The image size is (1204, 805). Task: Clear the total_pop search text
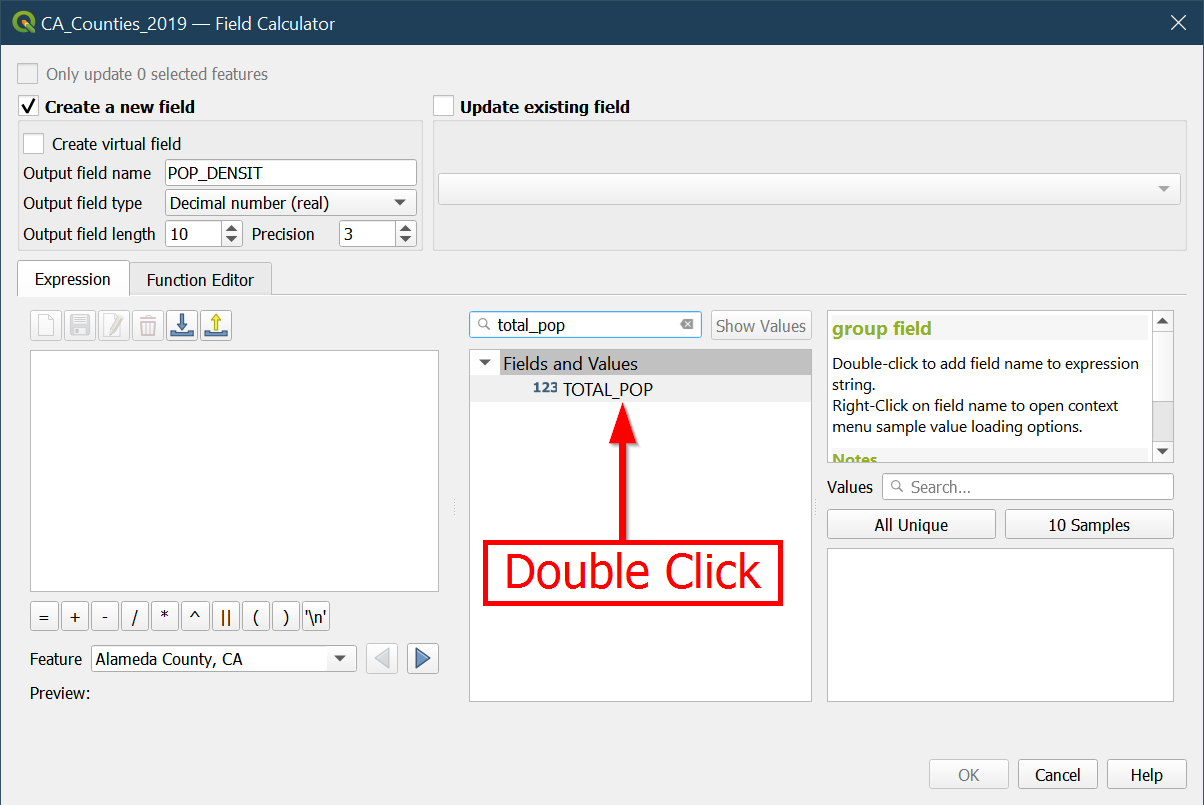[x=687, y=325]
